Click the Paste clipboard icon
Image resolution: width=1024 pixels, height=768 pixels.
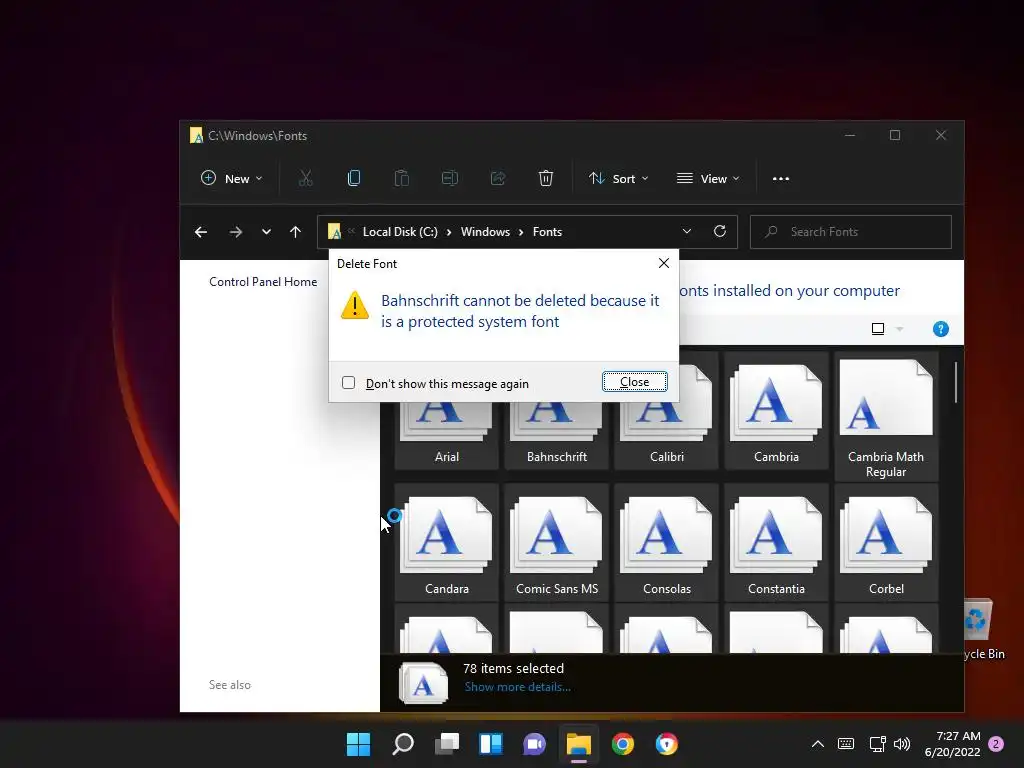click(402, 178)
